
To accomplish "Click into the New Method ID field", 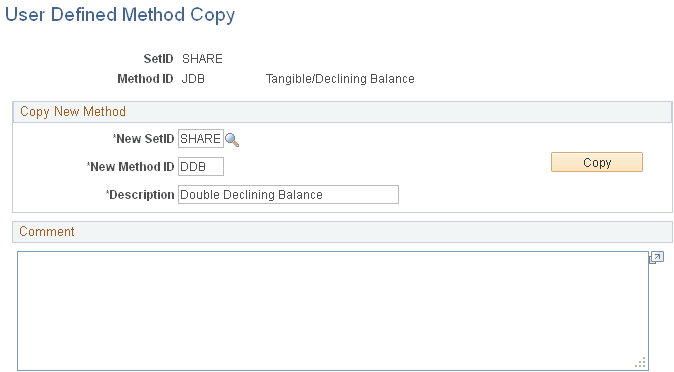I will [201, 166].
